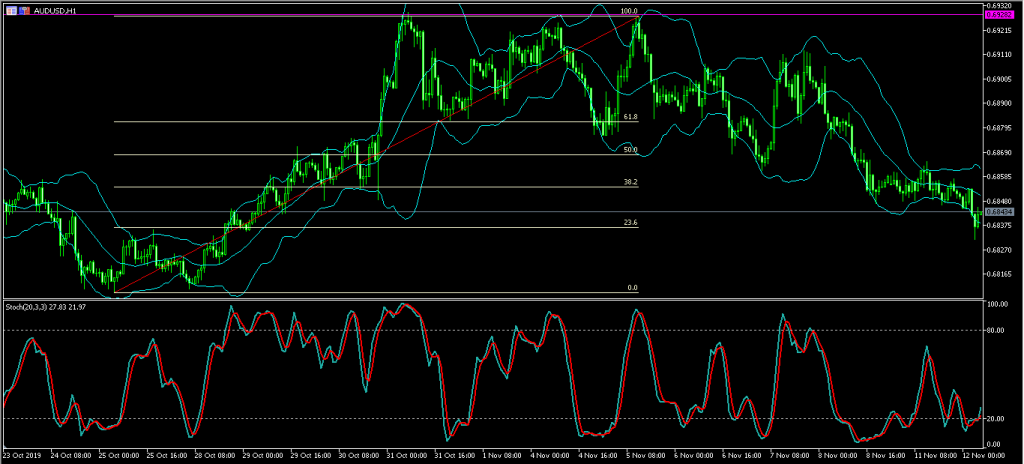Select the Fibonacci 50.0 level label

[x=630, y=150]
